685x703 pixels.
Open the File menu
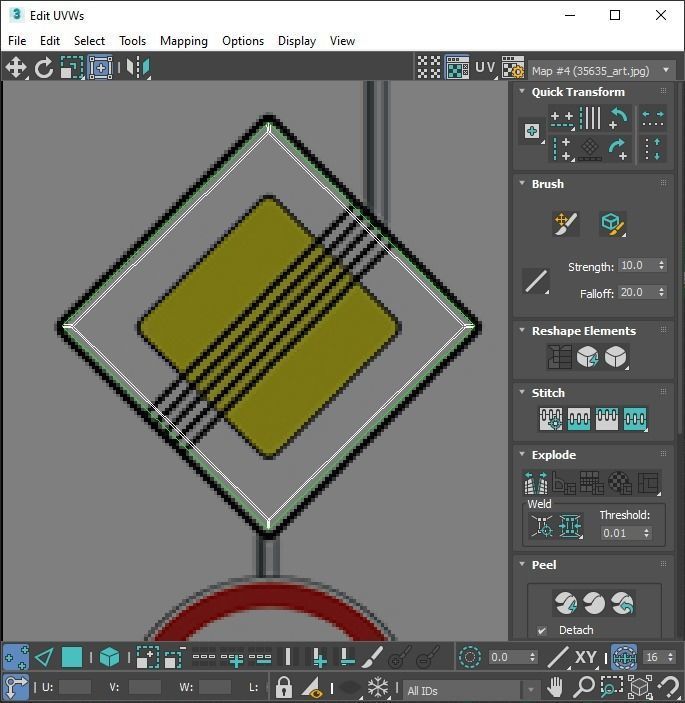[x=17, y=41]
